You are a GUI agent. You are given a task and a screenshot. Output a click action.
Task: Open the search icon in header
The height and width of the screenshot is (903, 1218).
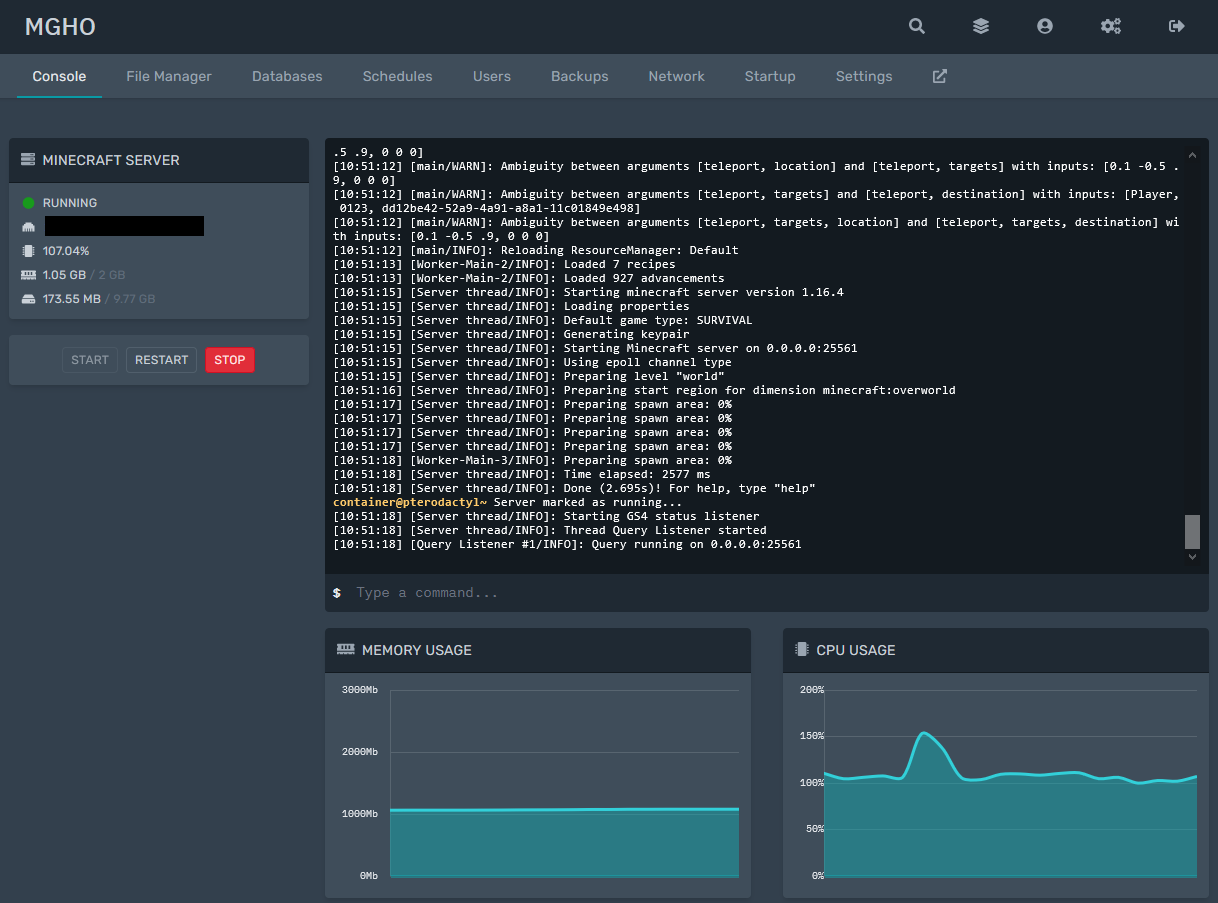click(x=917, y=27)
